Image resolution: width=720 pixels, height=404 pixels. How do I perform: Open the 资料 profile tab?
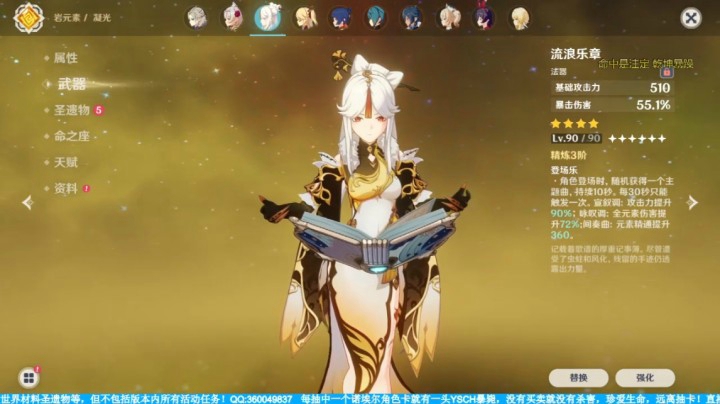pyautogui.click(x=66, y=189)
